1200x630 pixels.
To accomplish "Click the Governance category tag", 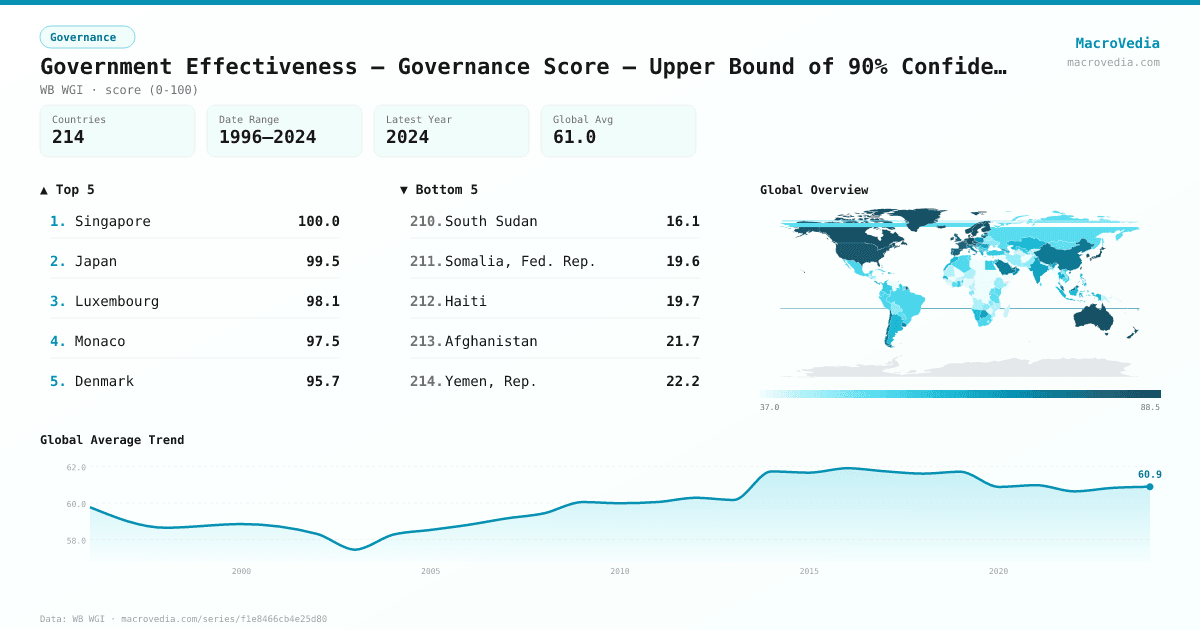I will click(x=87, y=37).
